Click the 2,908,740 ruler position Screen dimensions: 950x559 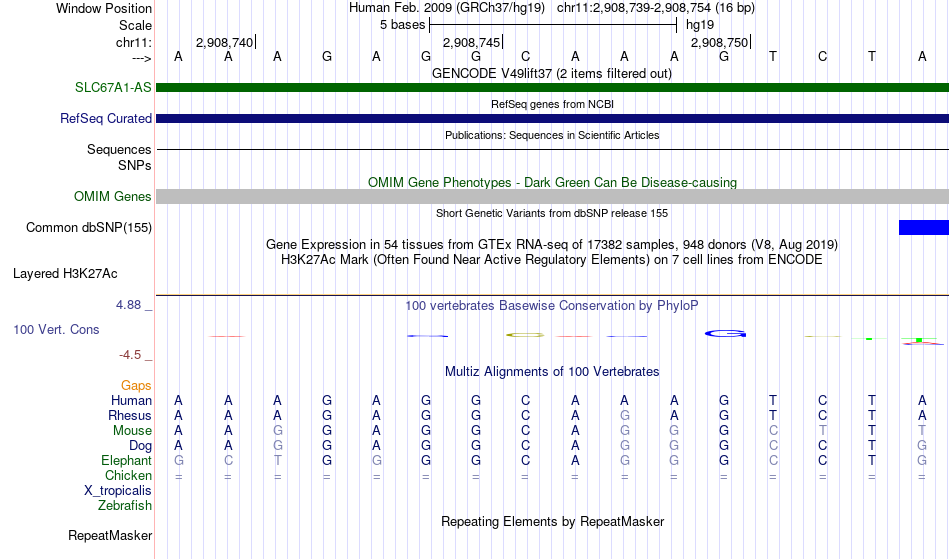(224, 42)
